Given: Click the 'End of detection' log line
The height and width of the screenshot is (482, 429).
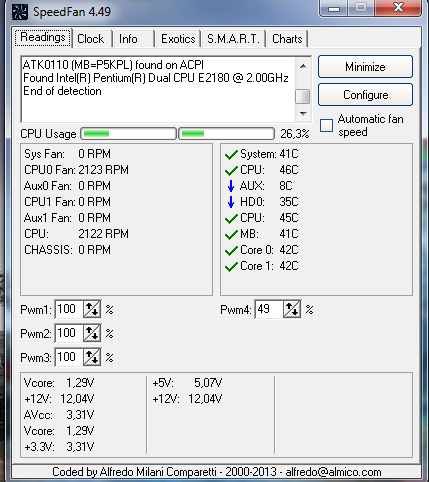Looking at the screenshot, I should pyautogui.click(x=62, y=91).
